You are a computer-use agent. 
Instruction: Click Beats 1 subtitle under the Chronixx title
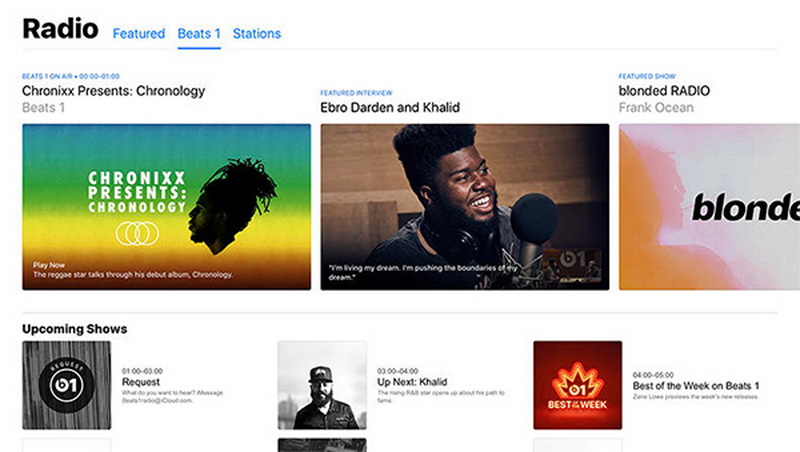[x=42, y=107]
